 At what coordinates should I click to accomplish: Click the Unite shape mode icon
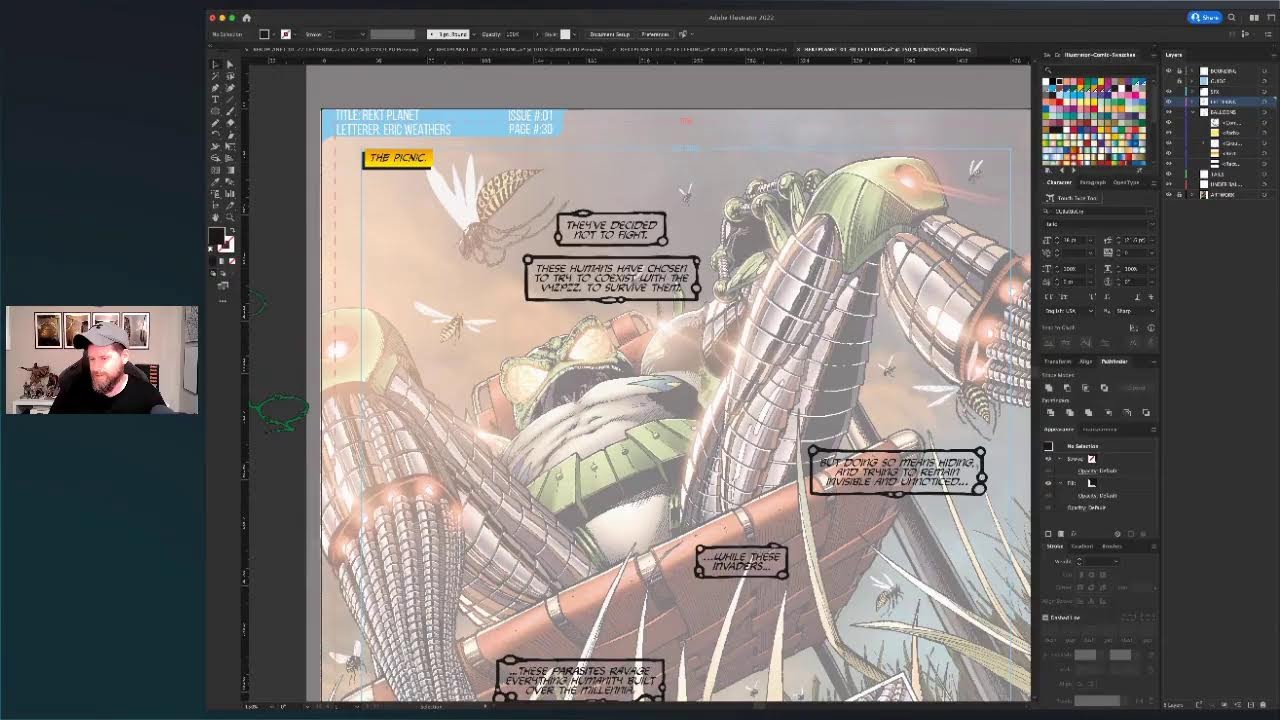point(1049,388)
